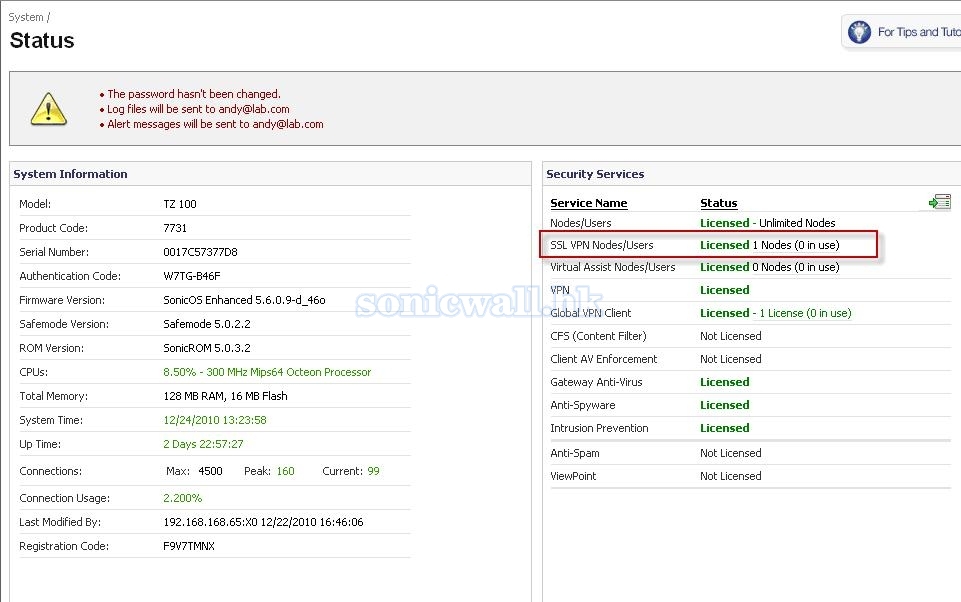Click Virtual Assist Nodes/Users service name
Viewport: 961px width, 602px height.
click(x=612, y=267)
